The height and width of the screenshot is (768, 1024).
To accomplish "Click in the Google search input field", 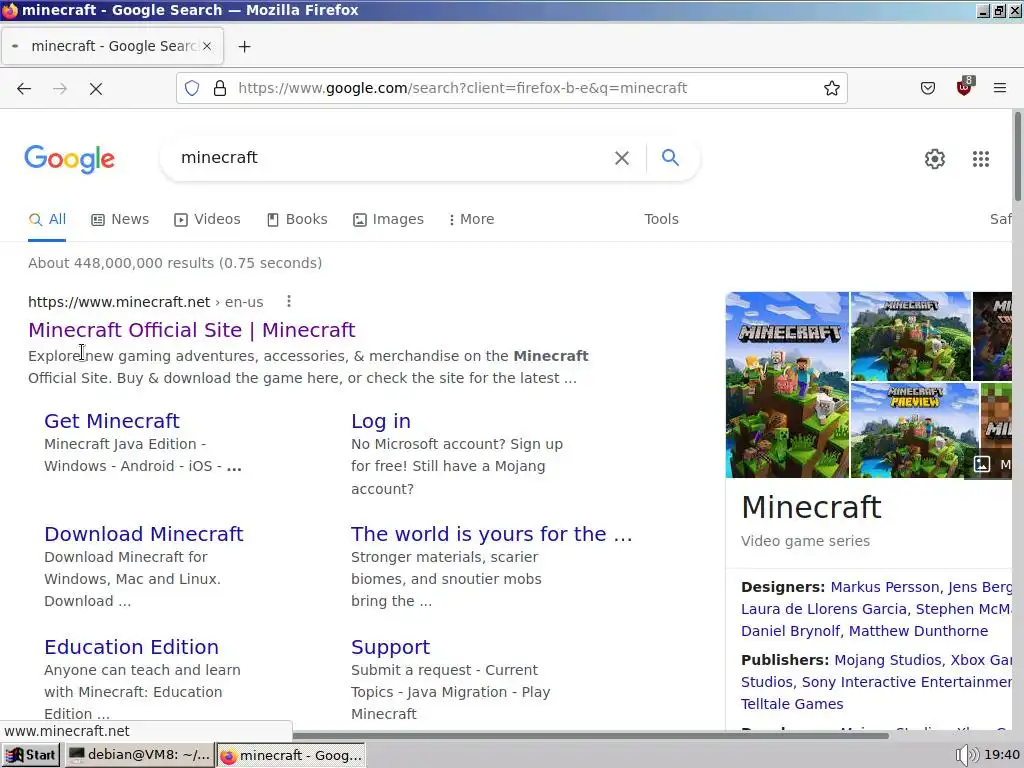I will click(392, 157).
